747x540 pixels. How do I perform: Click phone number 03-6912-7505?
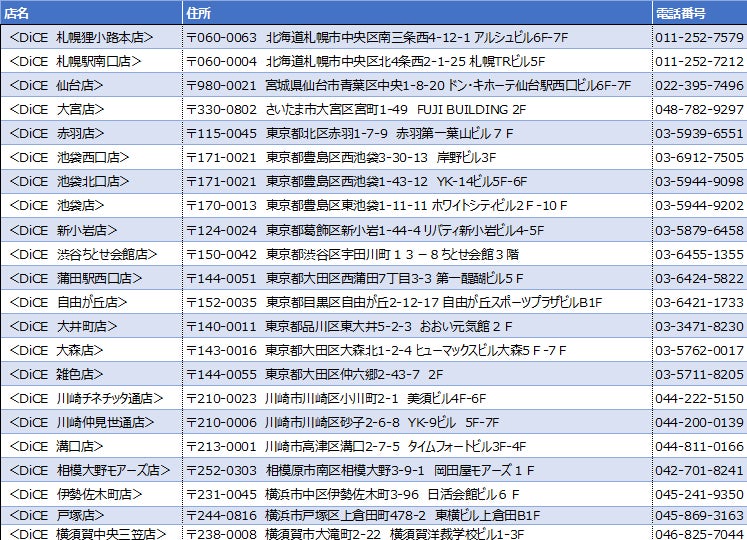pos(699,157)
